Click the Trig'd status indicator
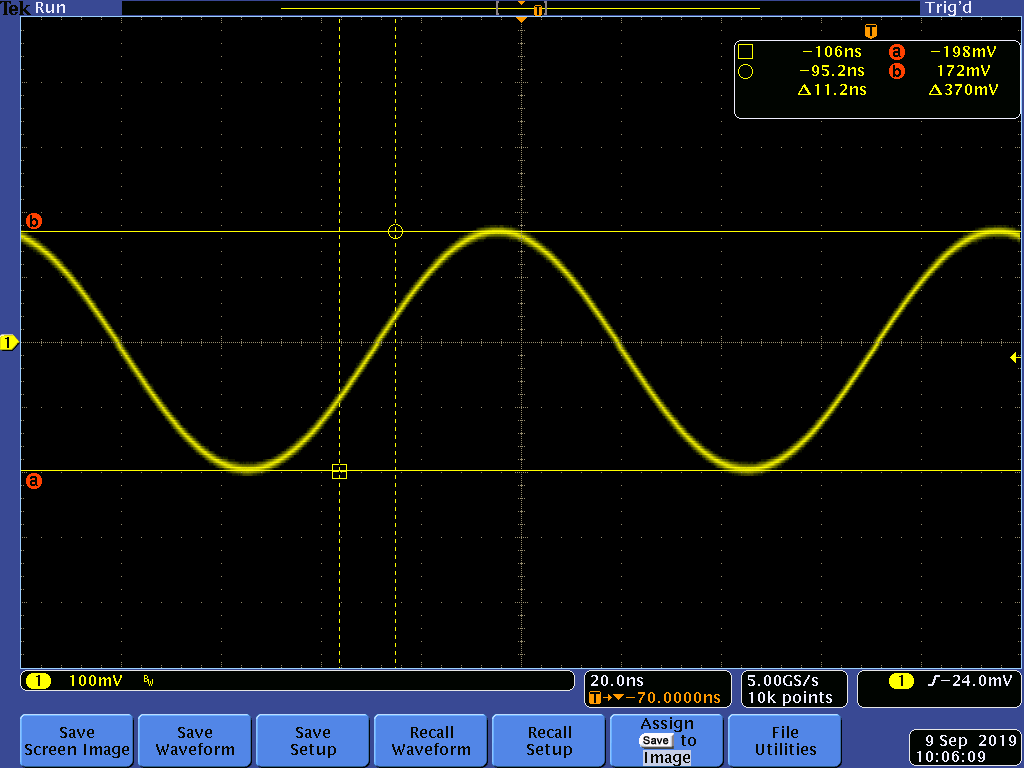This screenshot has width=1024, height=768. 948,8
